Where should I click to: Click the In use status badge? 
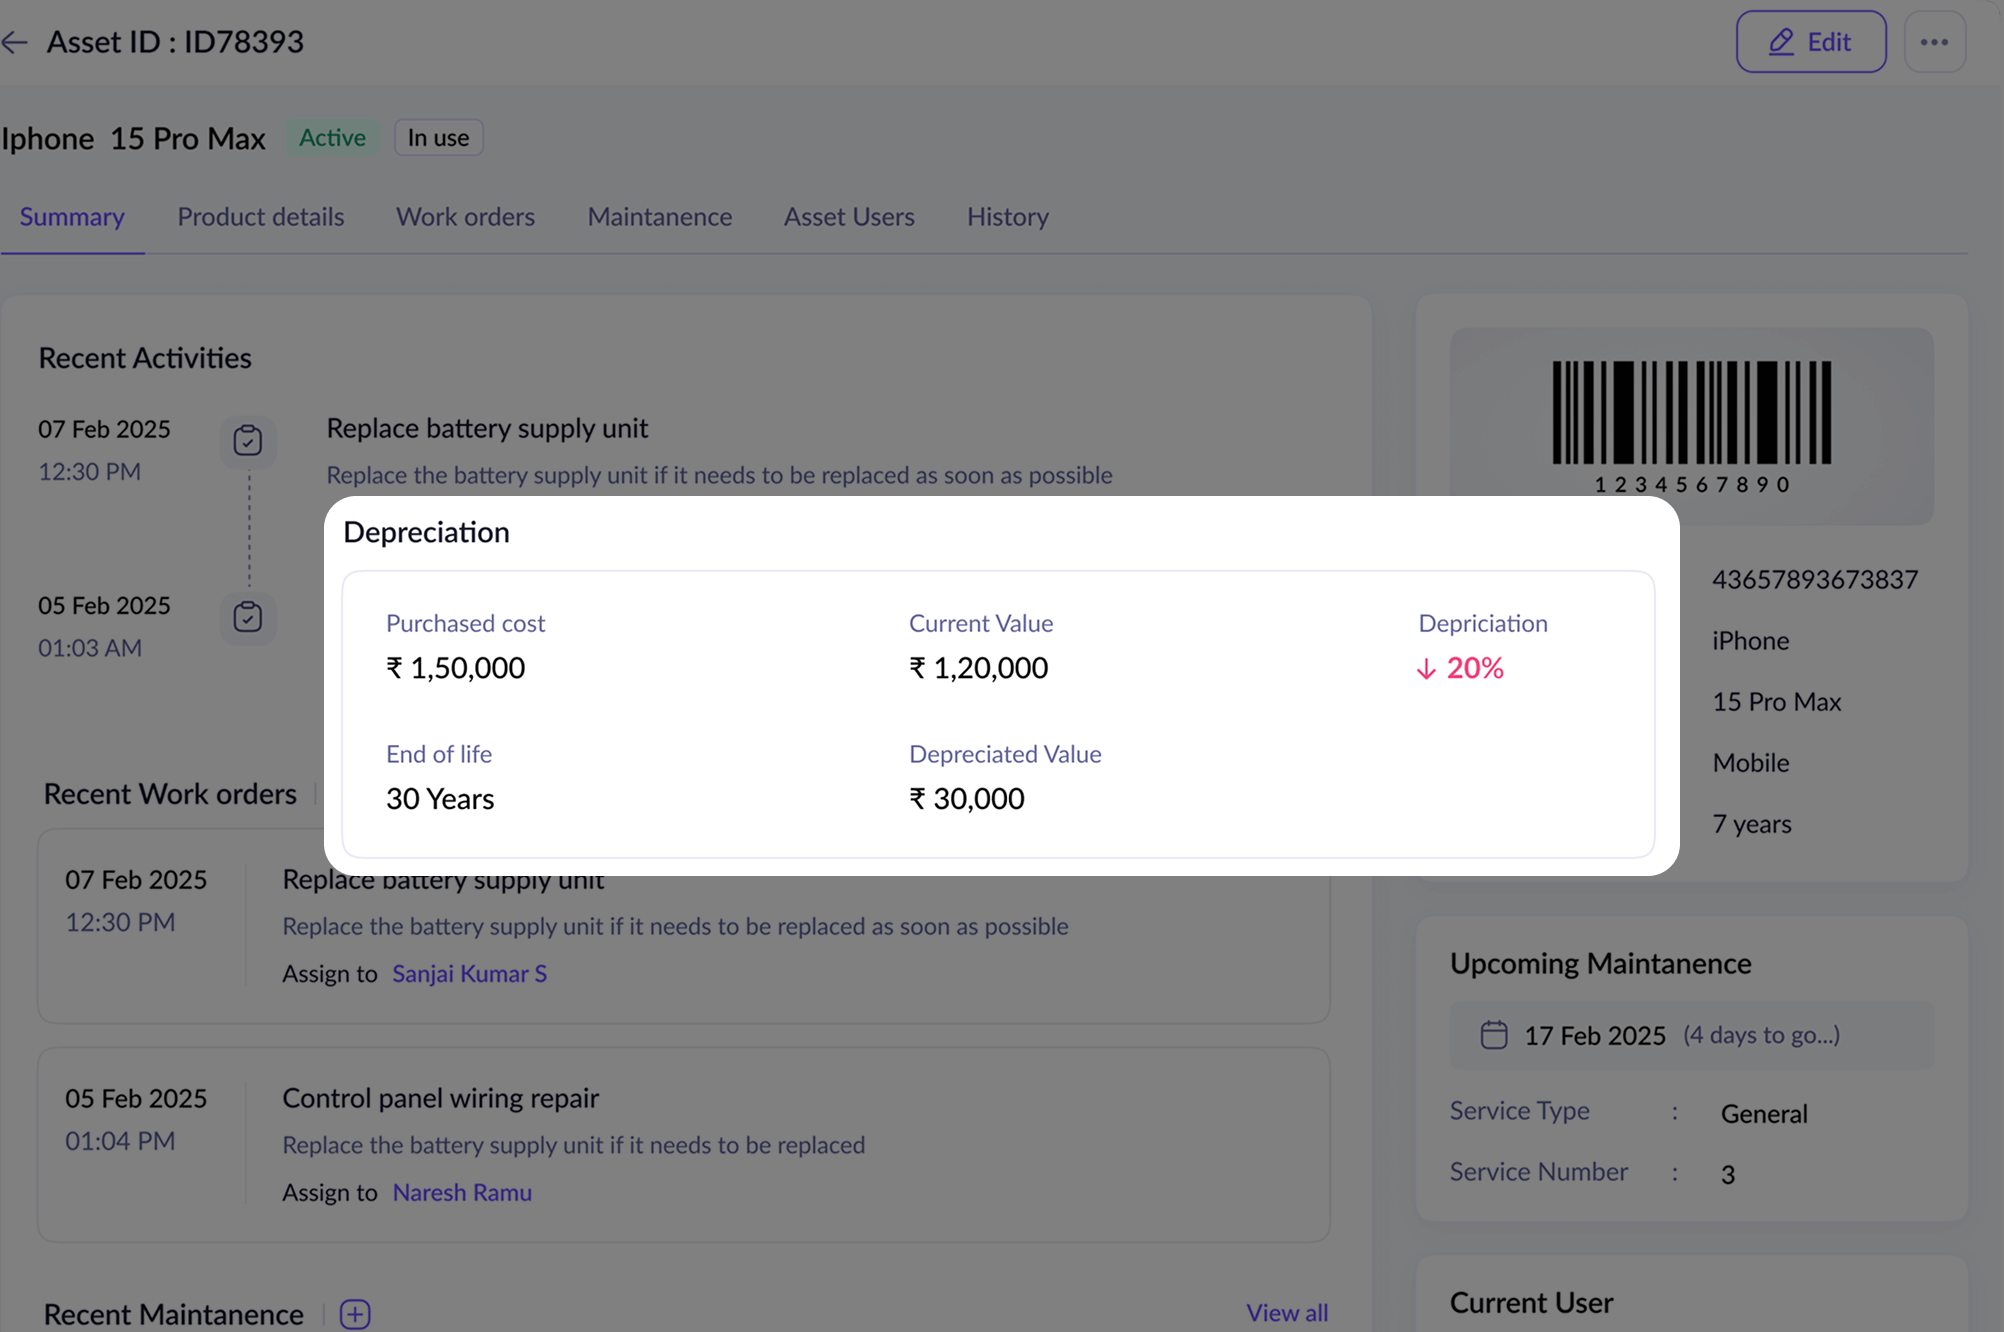(438, 138)
